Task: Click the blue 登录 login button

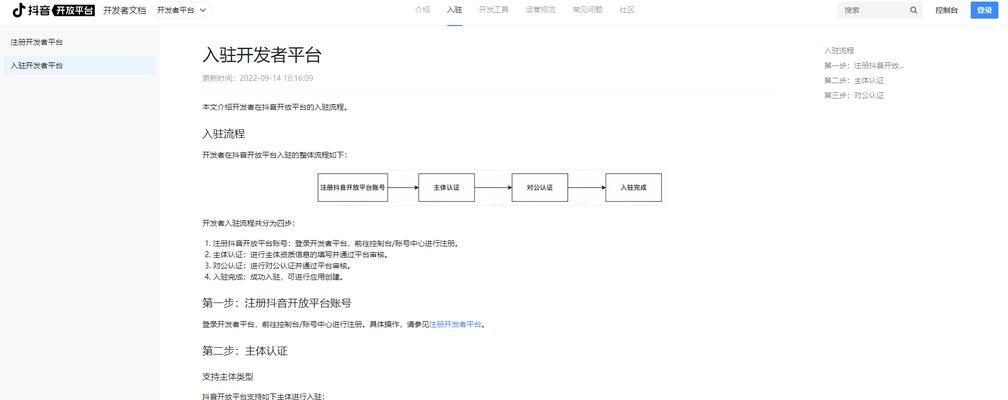Action: [x=984, y=10]
